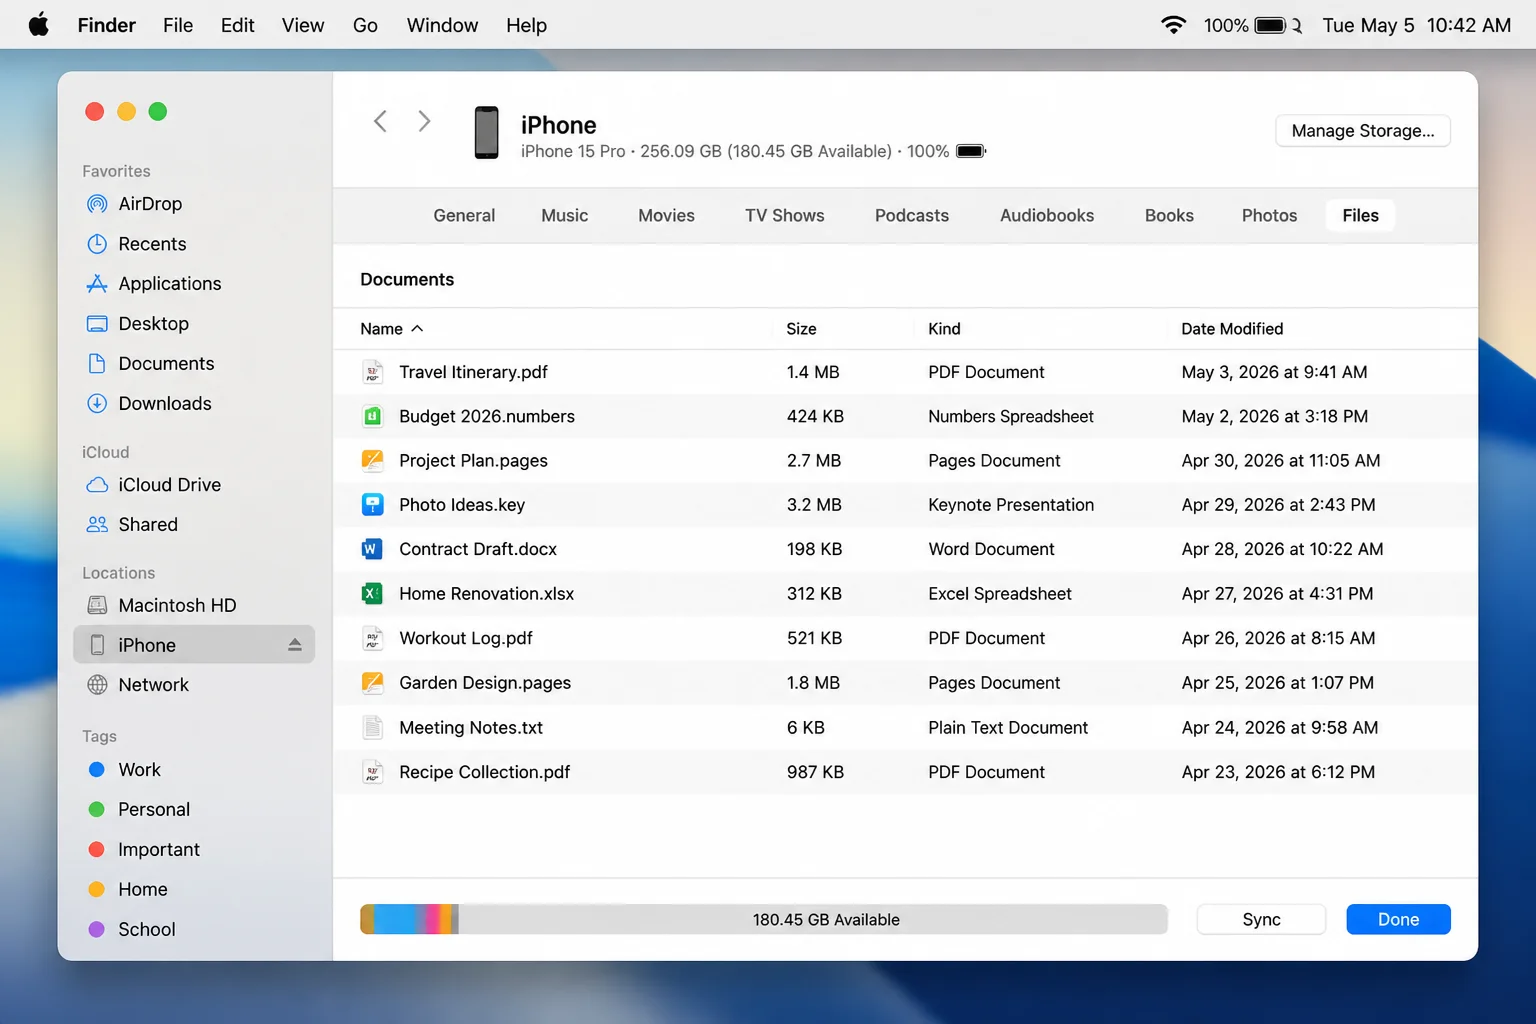Click the battery icon in menu bar
This screenshot has width=1536, height=1024.
click(1271, 25)
